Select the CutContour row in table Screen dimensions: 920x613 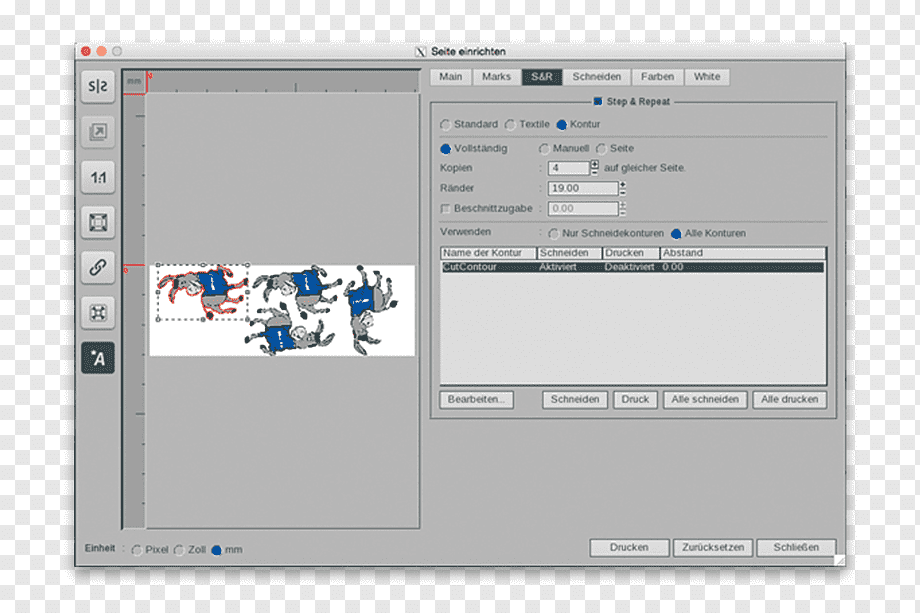click(632, 267)
